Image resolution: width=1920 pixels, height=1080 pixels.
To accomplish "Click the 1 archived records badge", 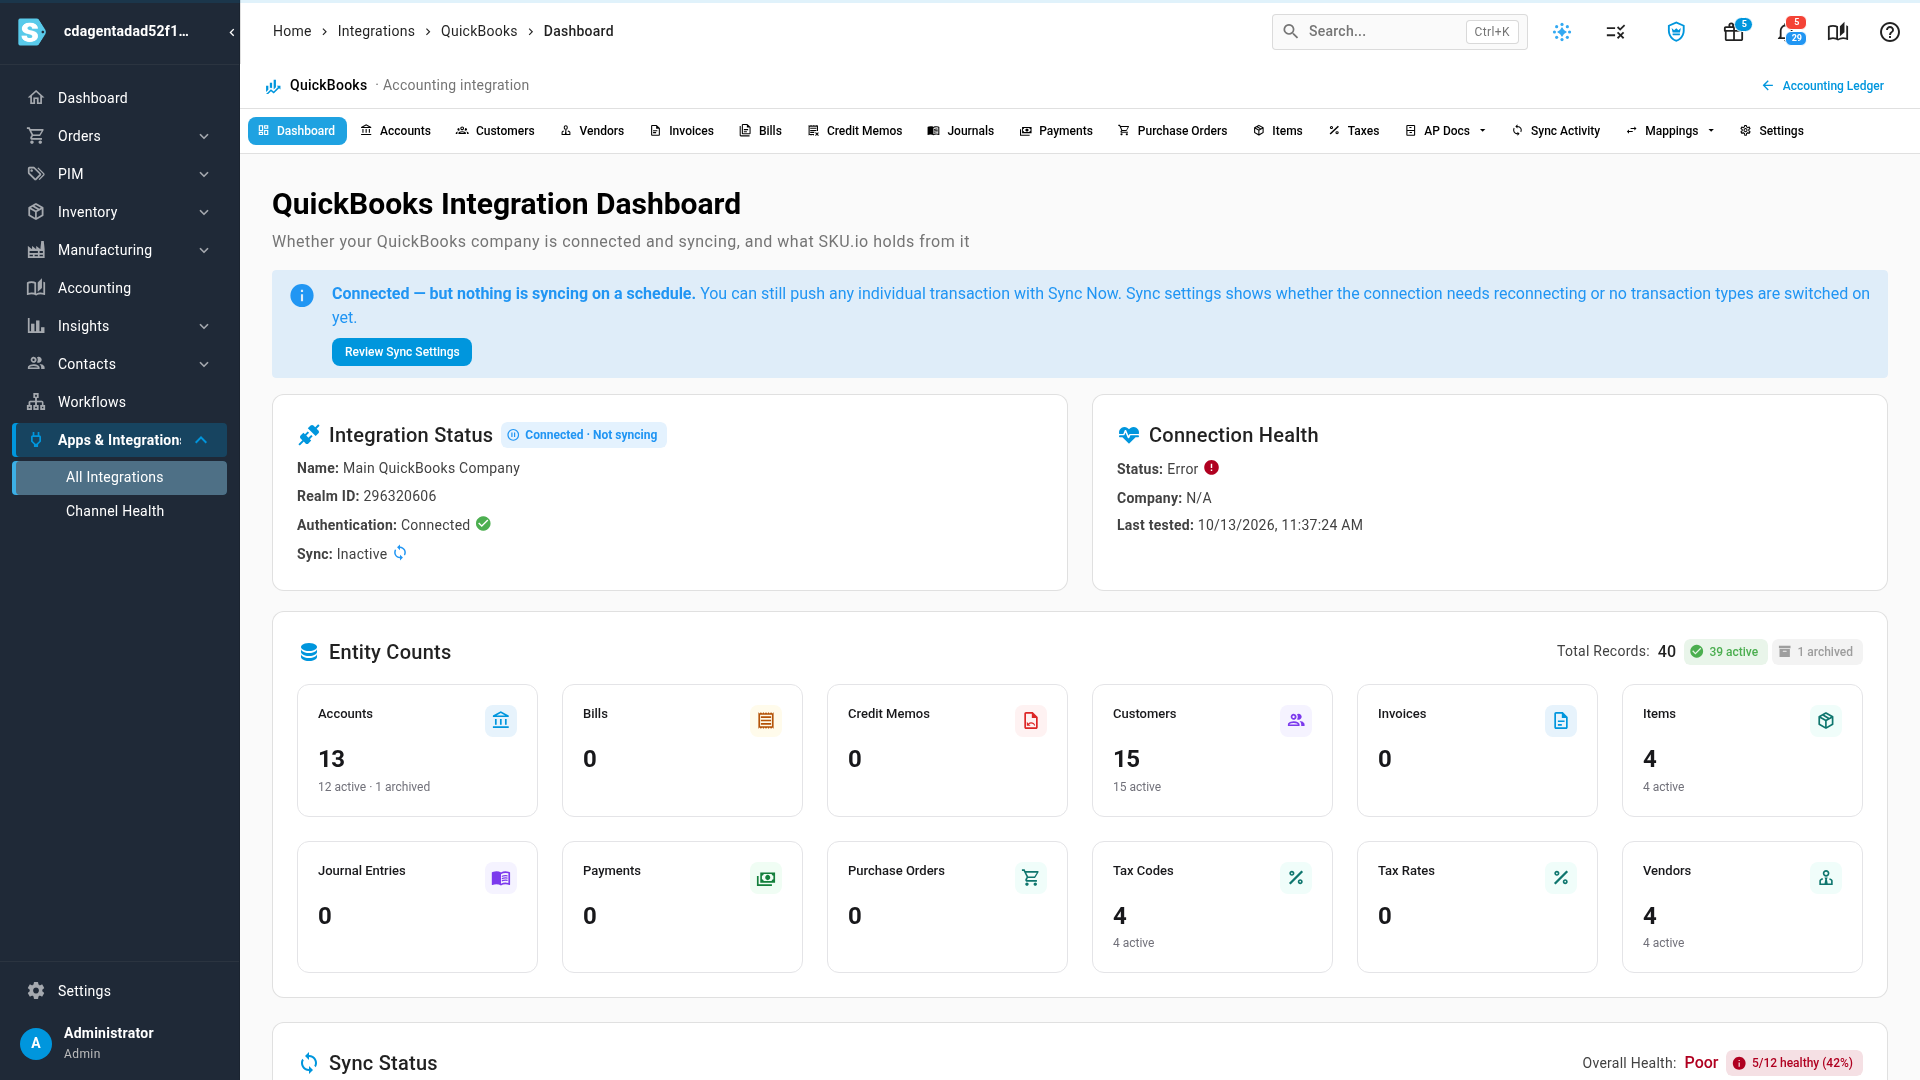I will [1817, 652].
